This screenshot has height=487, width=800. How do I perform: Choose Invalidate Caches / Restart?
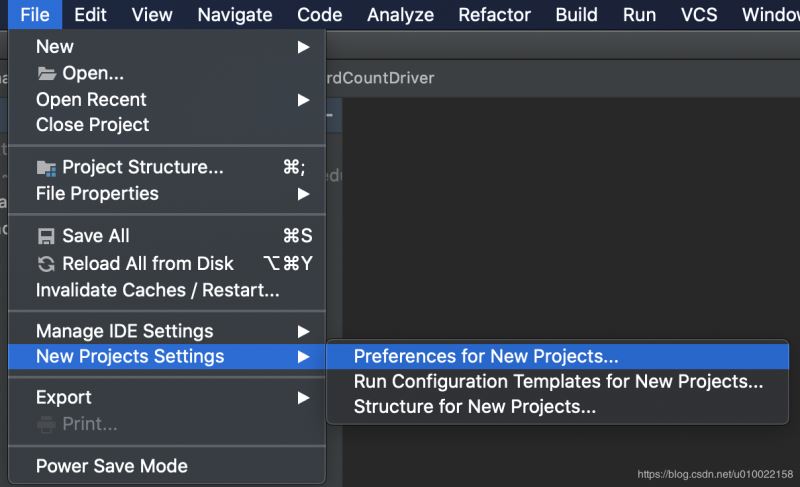[x=158, y=290]
